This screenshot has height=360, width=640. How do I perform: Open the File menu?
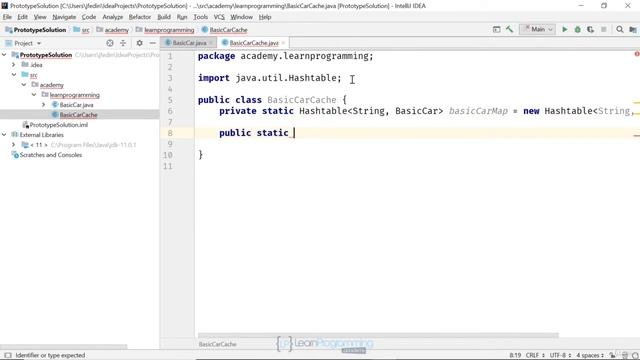(x=7, y=17)
